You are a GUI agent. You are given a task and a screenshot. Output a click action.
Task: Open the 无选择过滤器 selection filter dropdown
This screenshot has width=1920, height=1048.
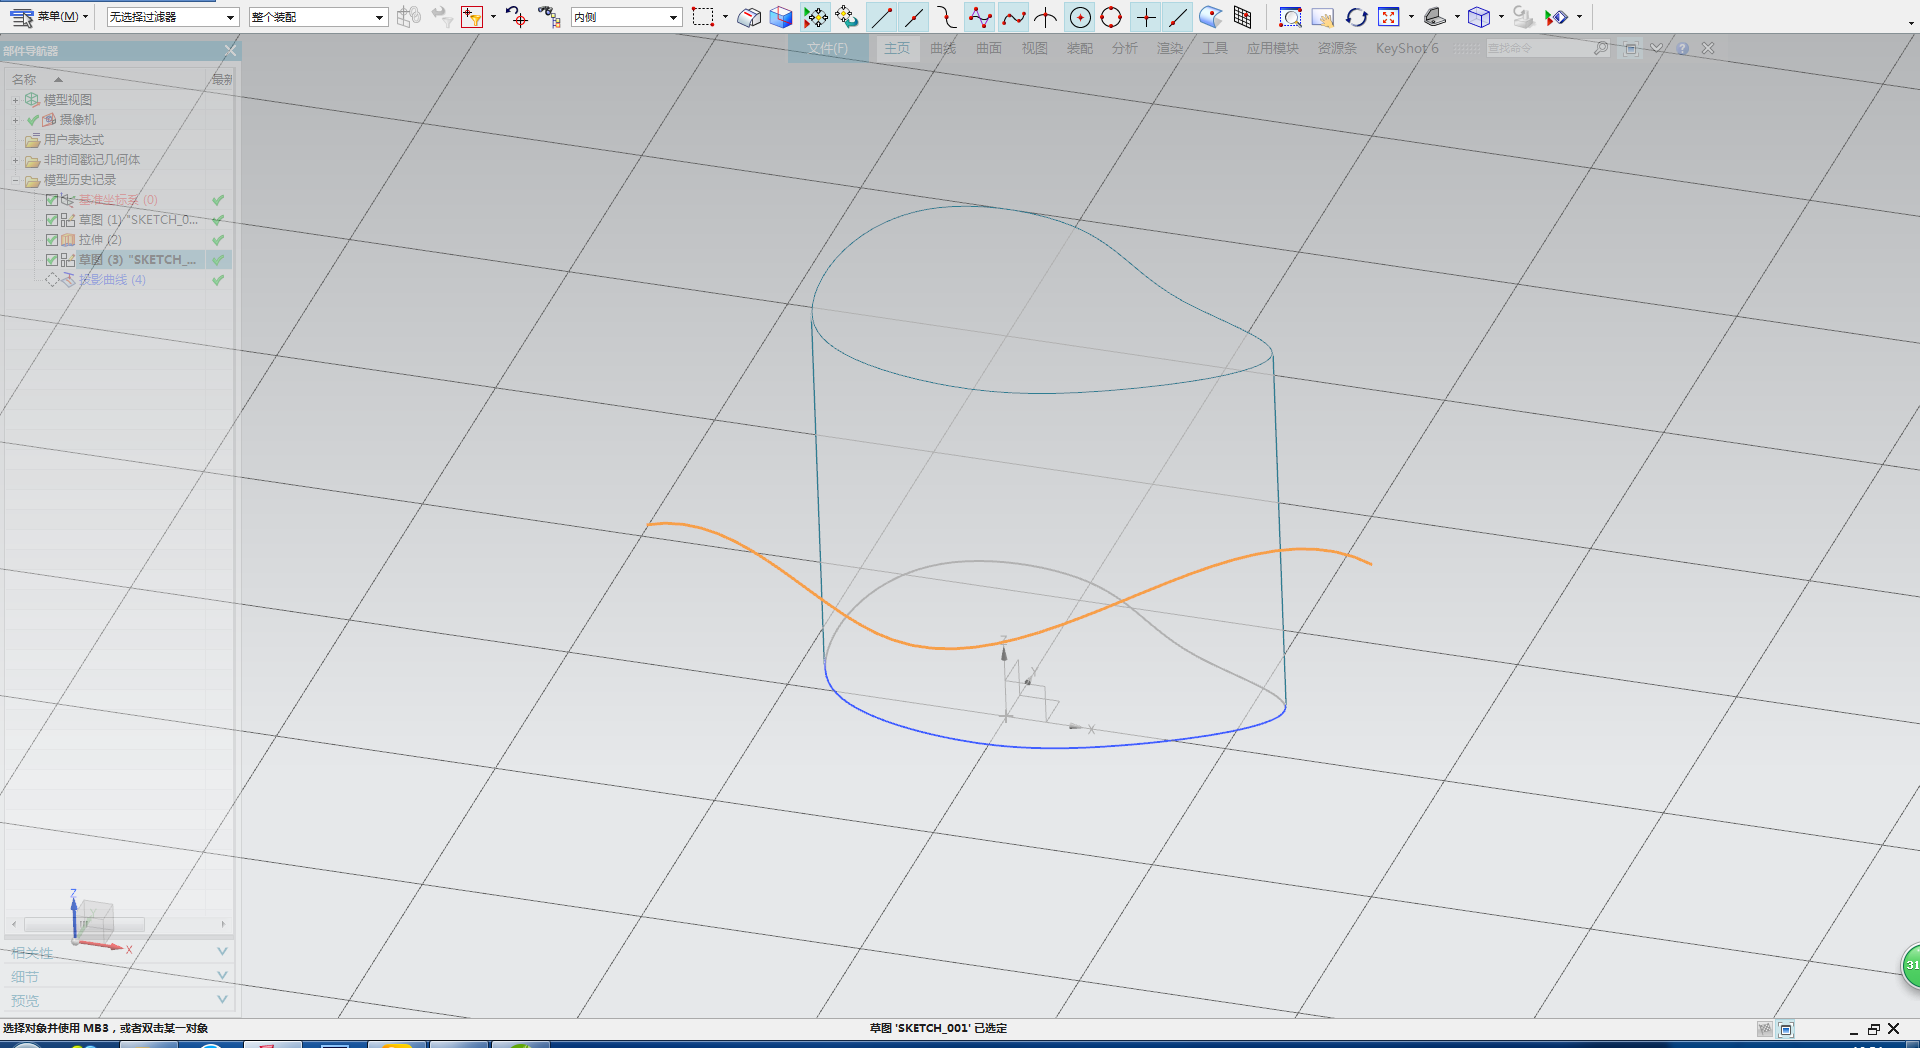[x=172, y=17]
